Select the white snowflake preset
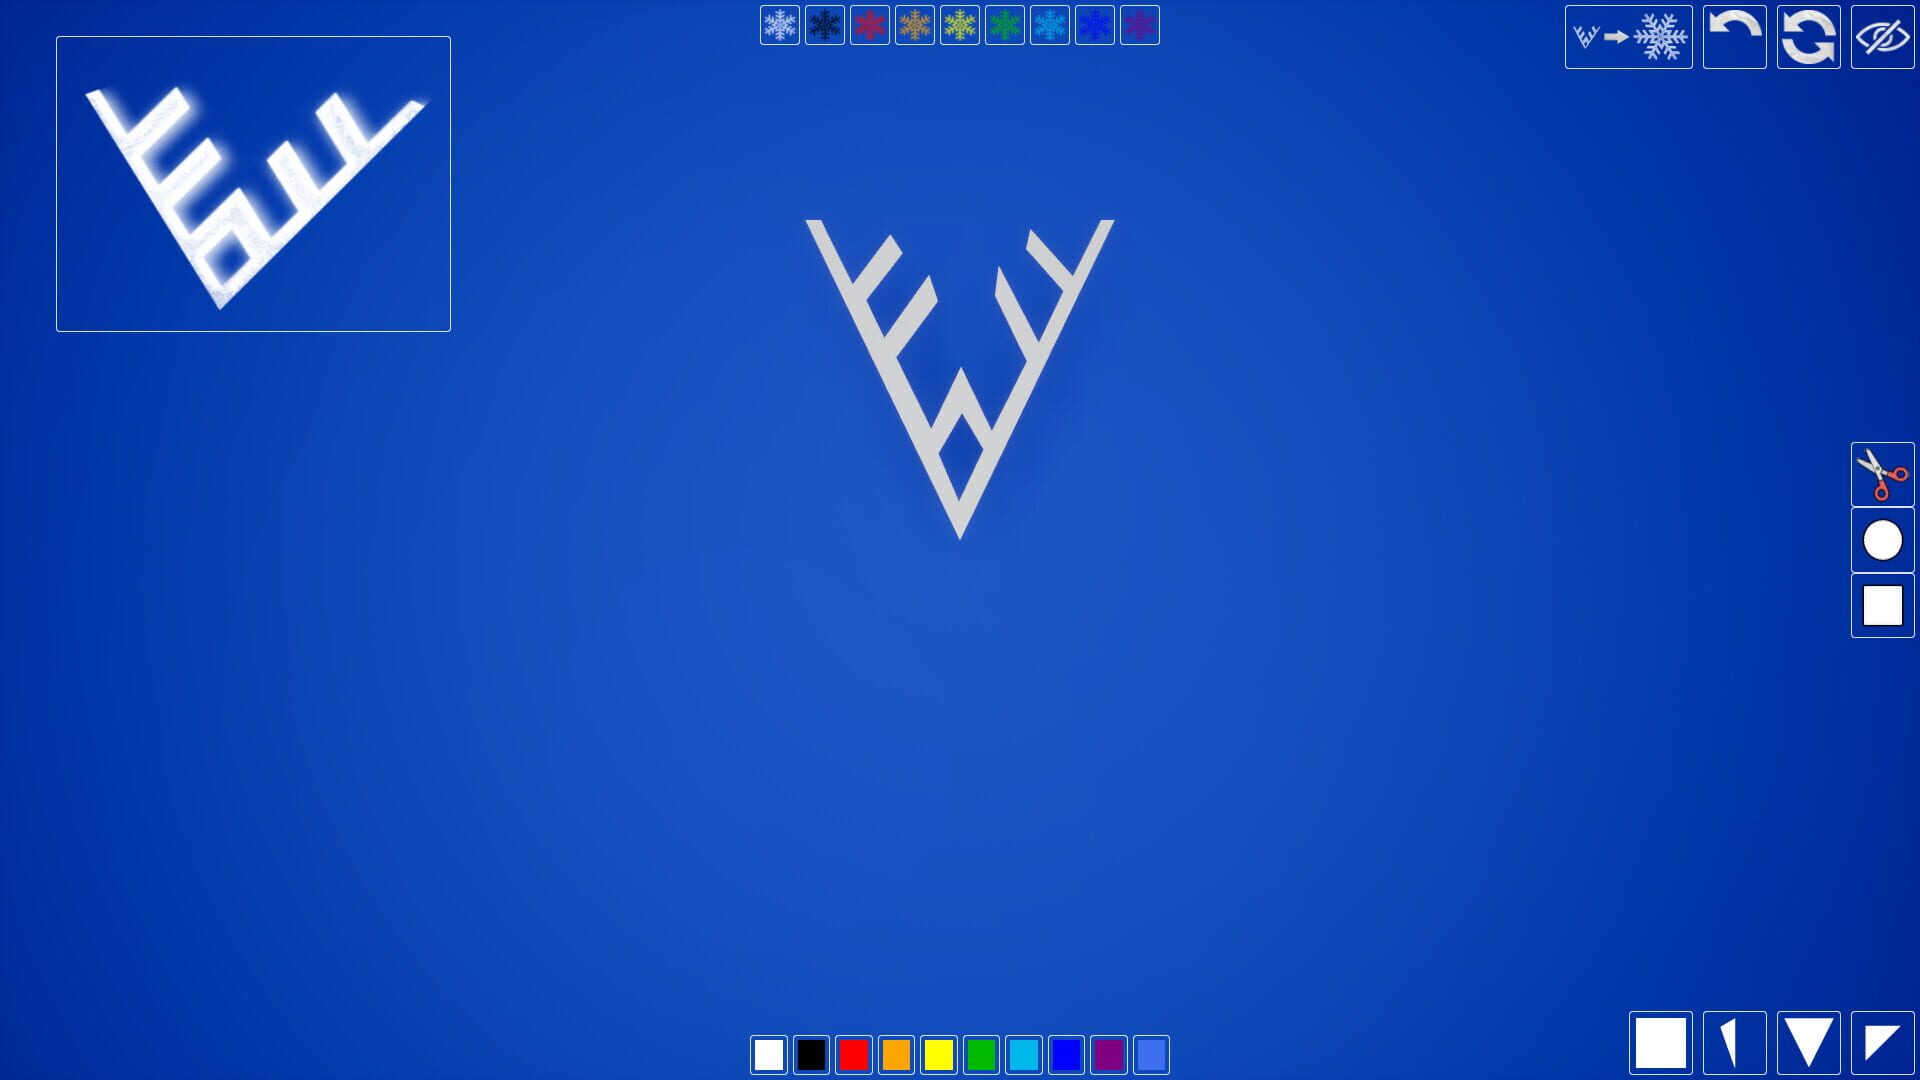The height and width of the screenshot is (1080, 1920). click(x=779, y=26)
